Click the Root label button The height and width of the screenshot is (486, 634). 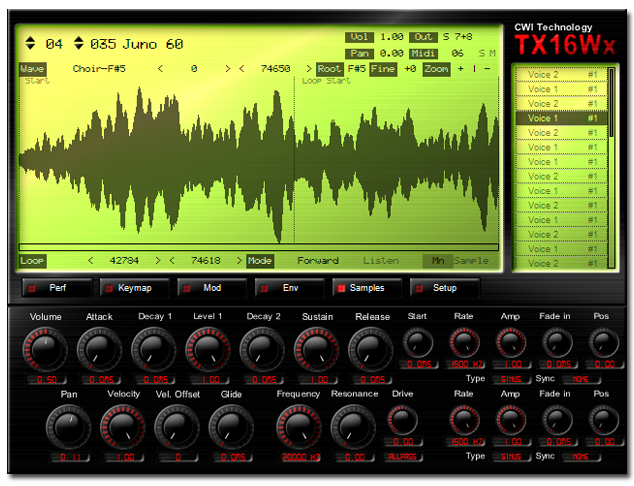[330, 69]
